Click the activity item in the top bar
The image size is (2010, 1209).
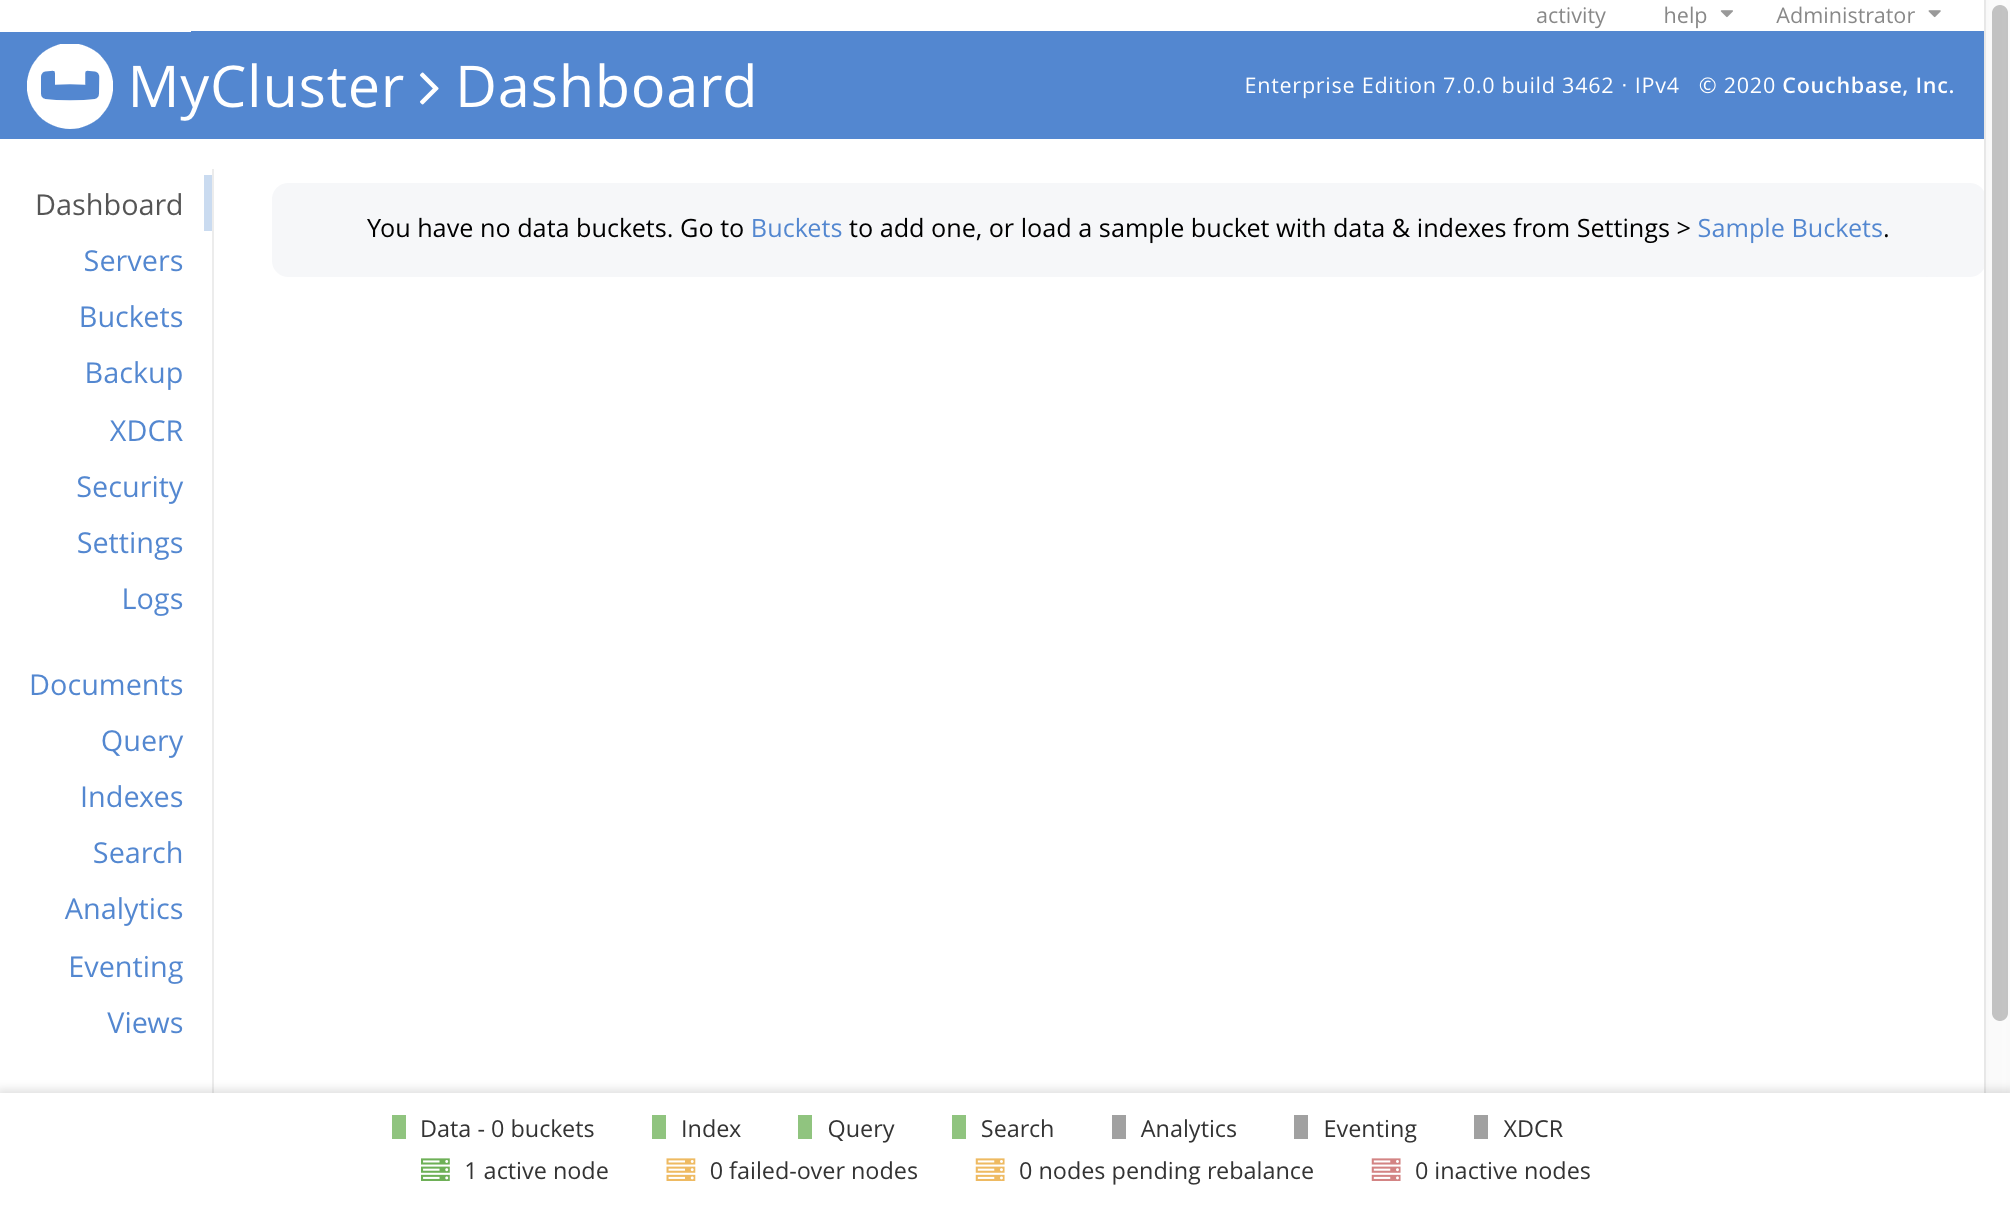1570,15
